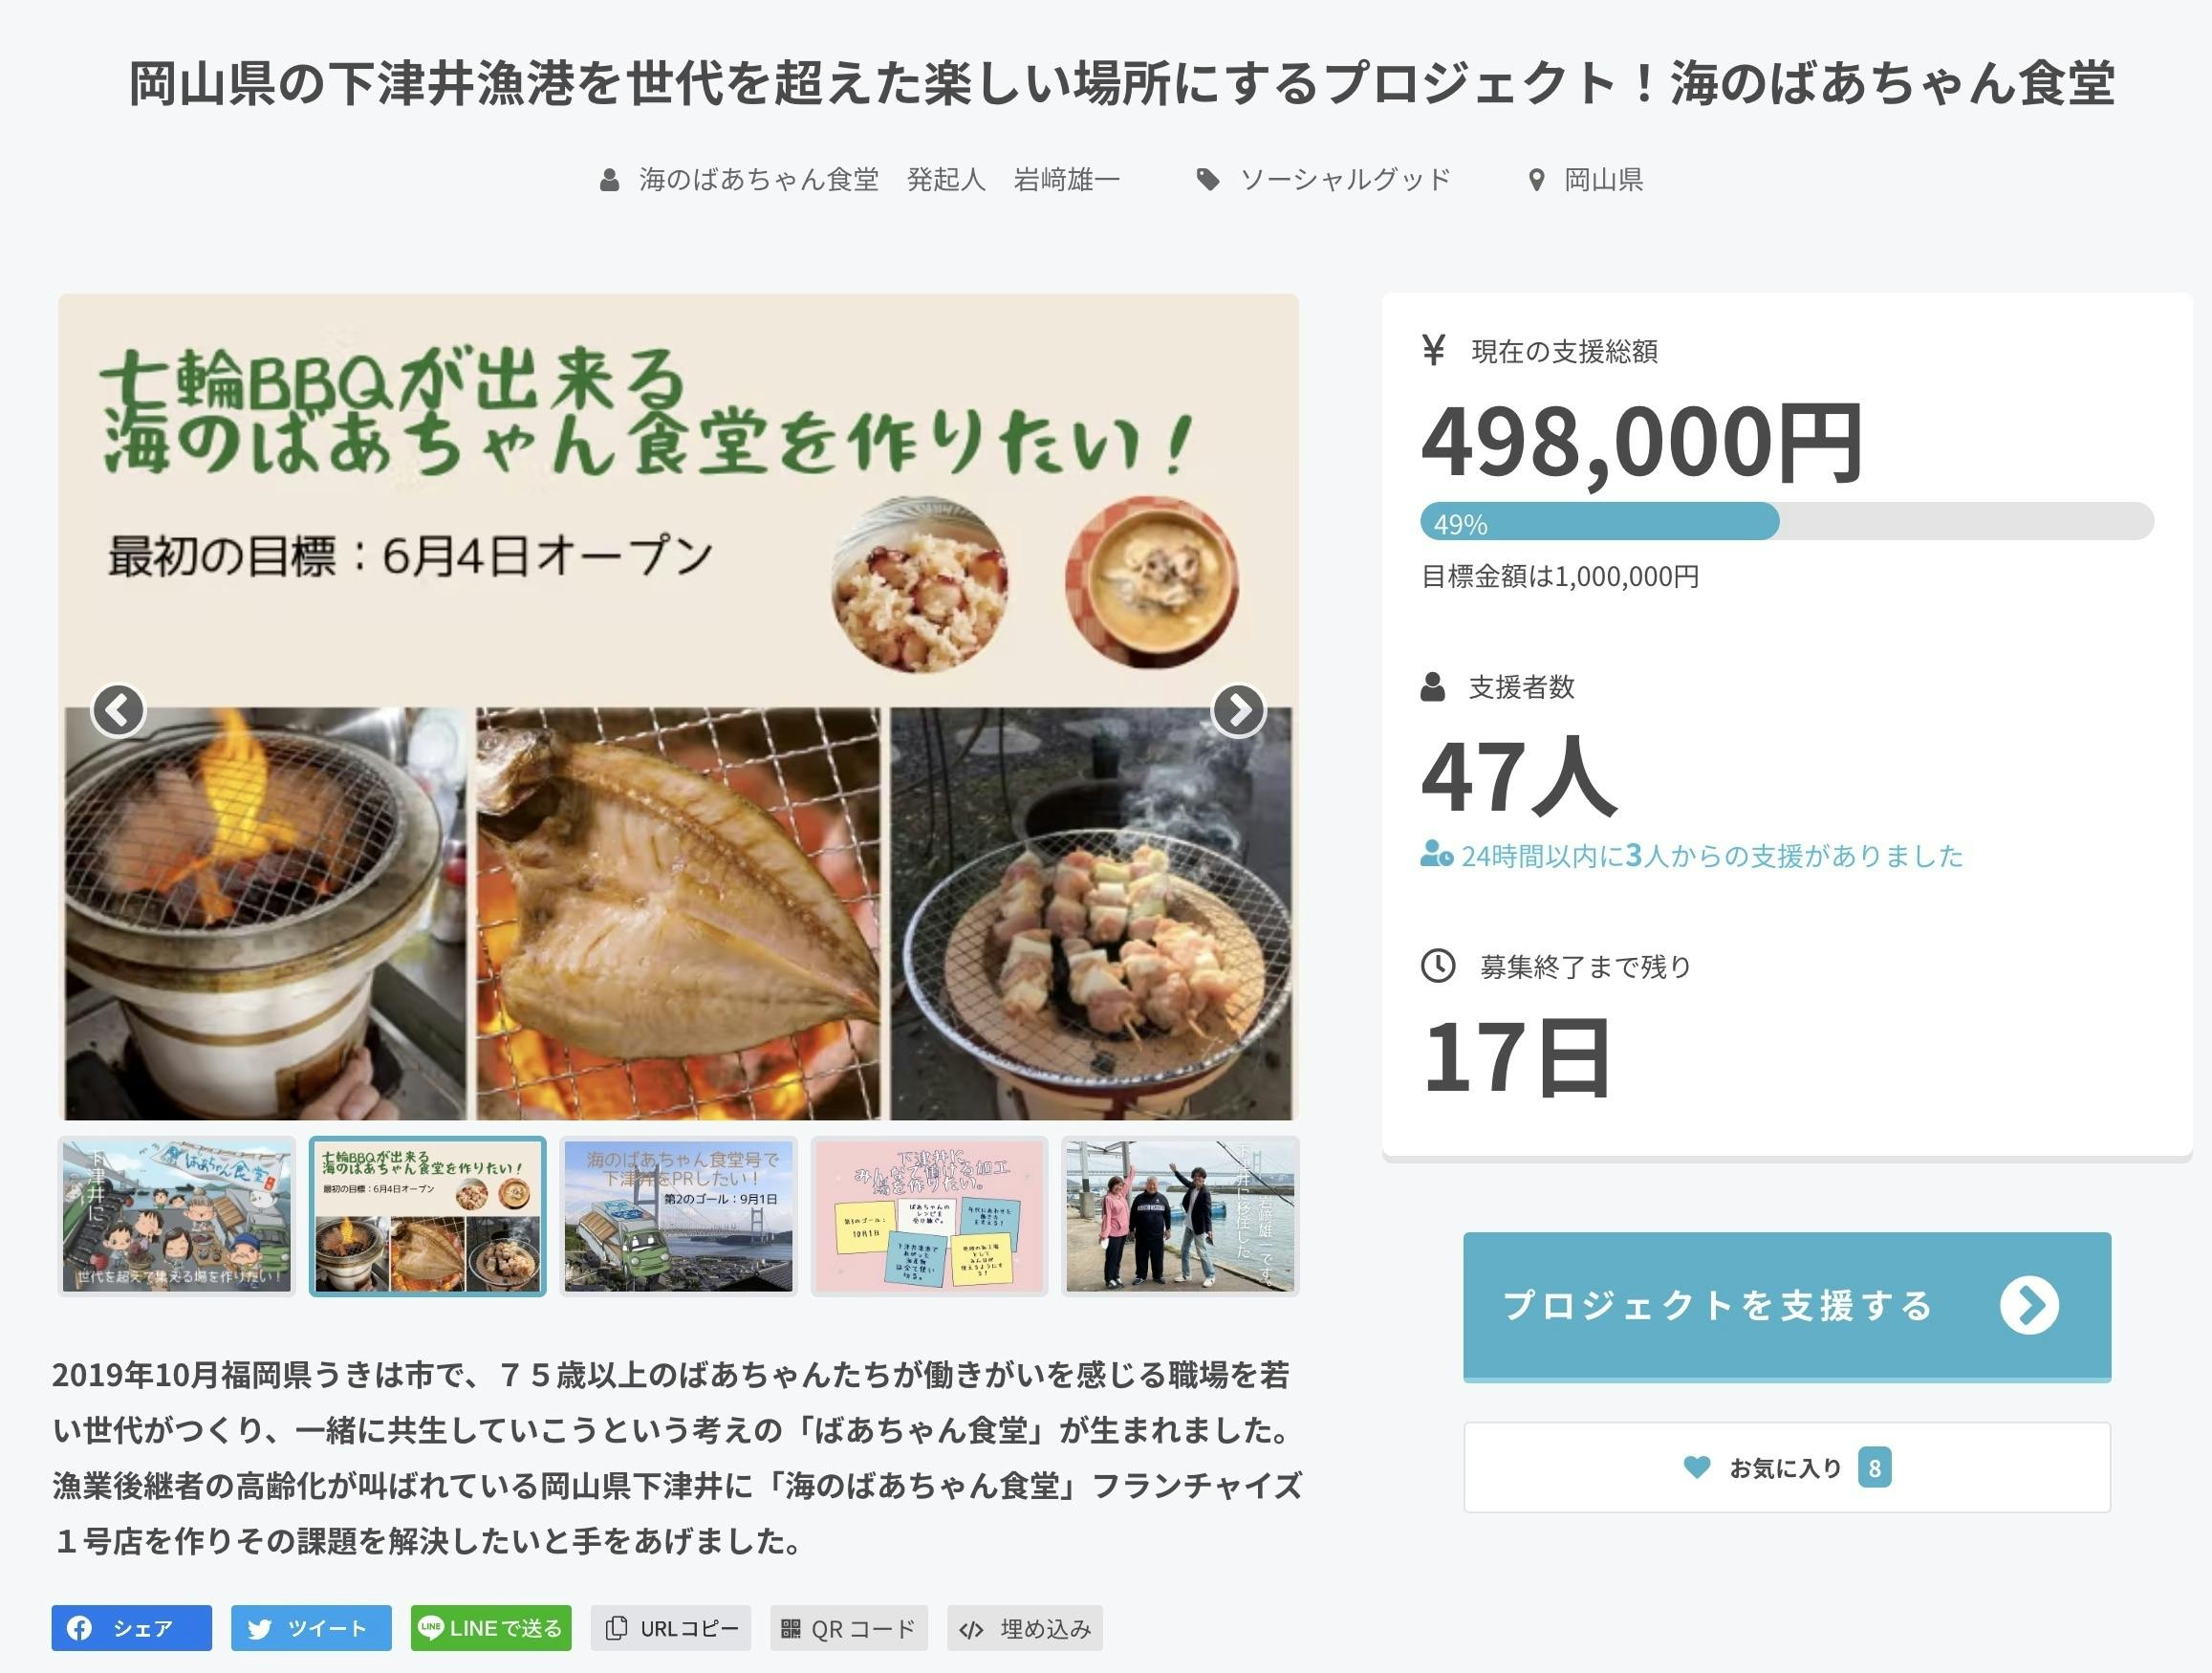2212x1673 pixels.
Task: Select the pink sticky-notes thumbnail
Action: click(929, 1216)
